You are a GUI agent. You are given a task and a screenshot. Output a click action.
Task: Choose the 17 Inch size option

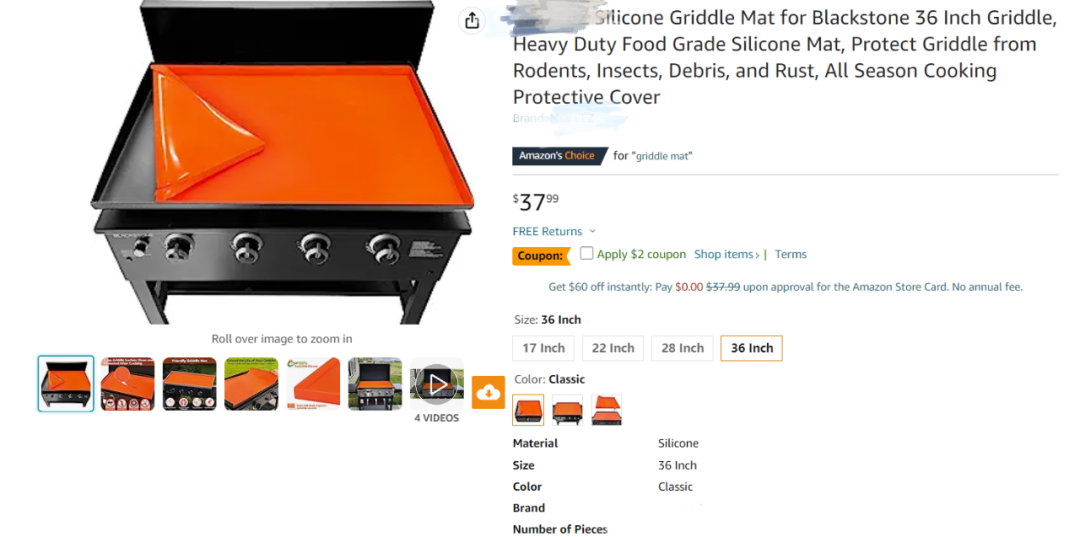(543, 348)
